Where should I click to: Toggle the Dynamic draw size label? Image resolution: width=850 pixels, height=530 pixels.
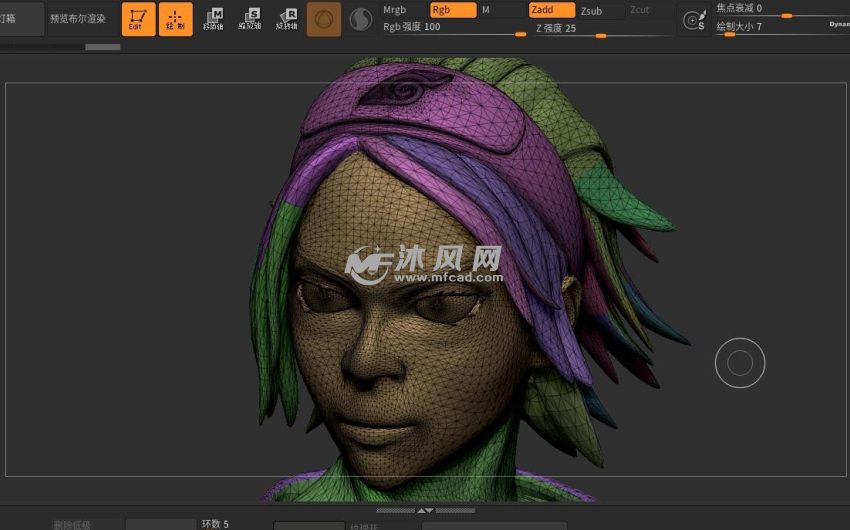coord(839,24)
